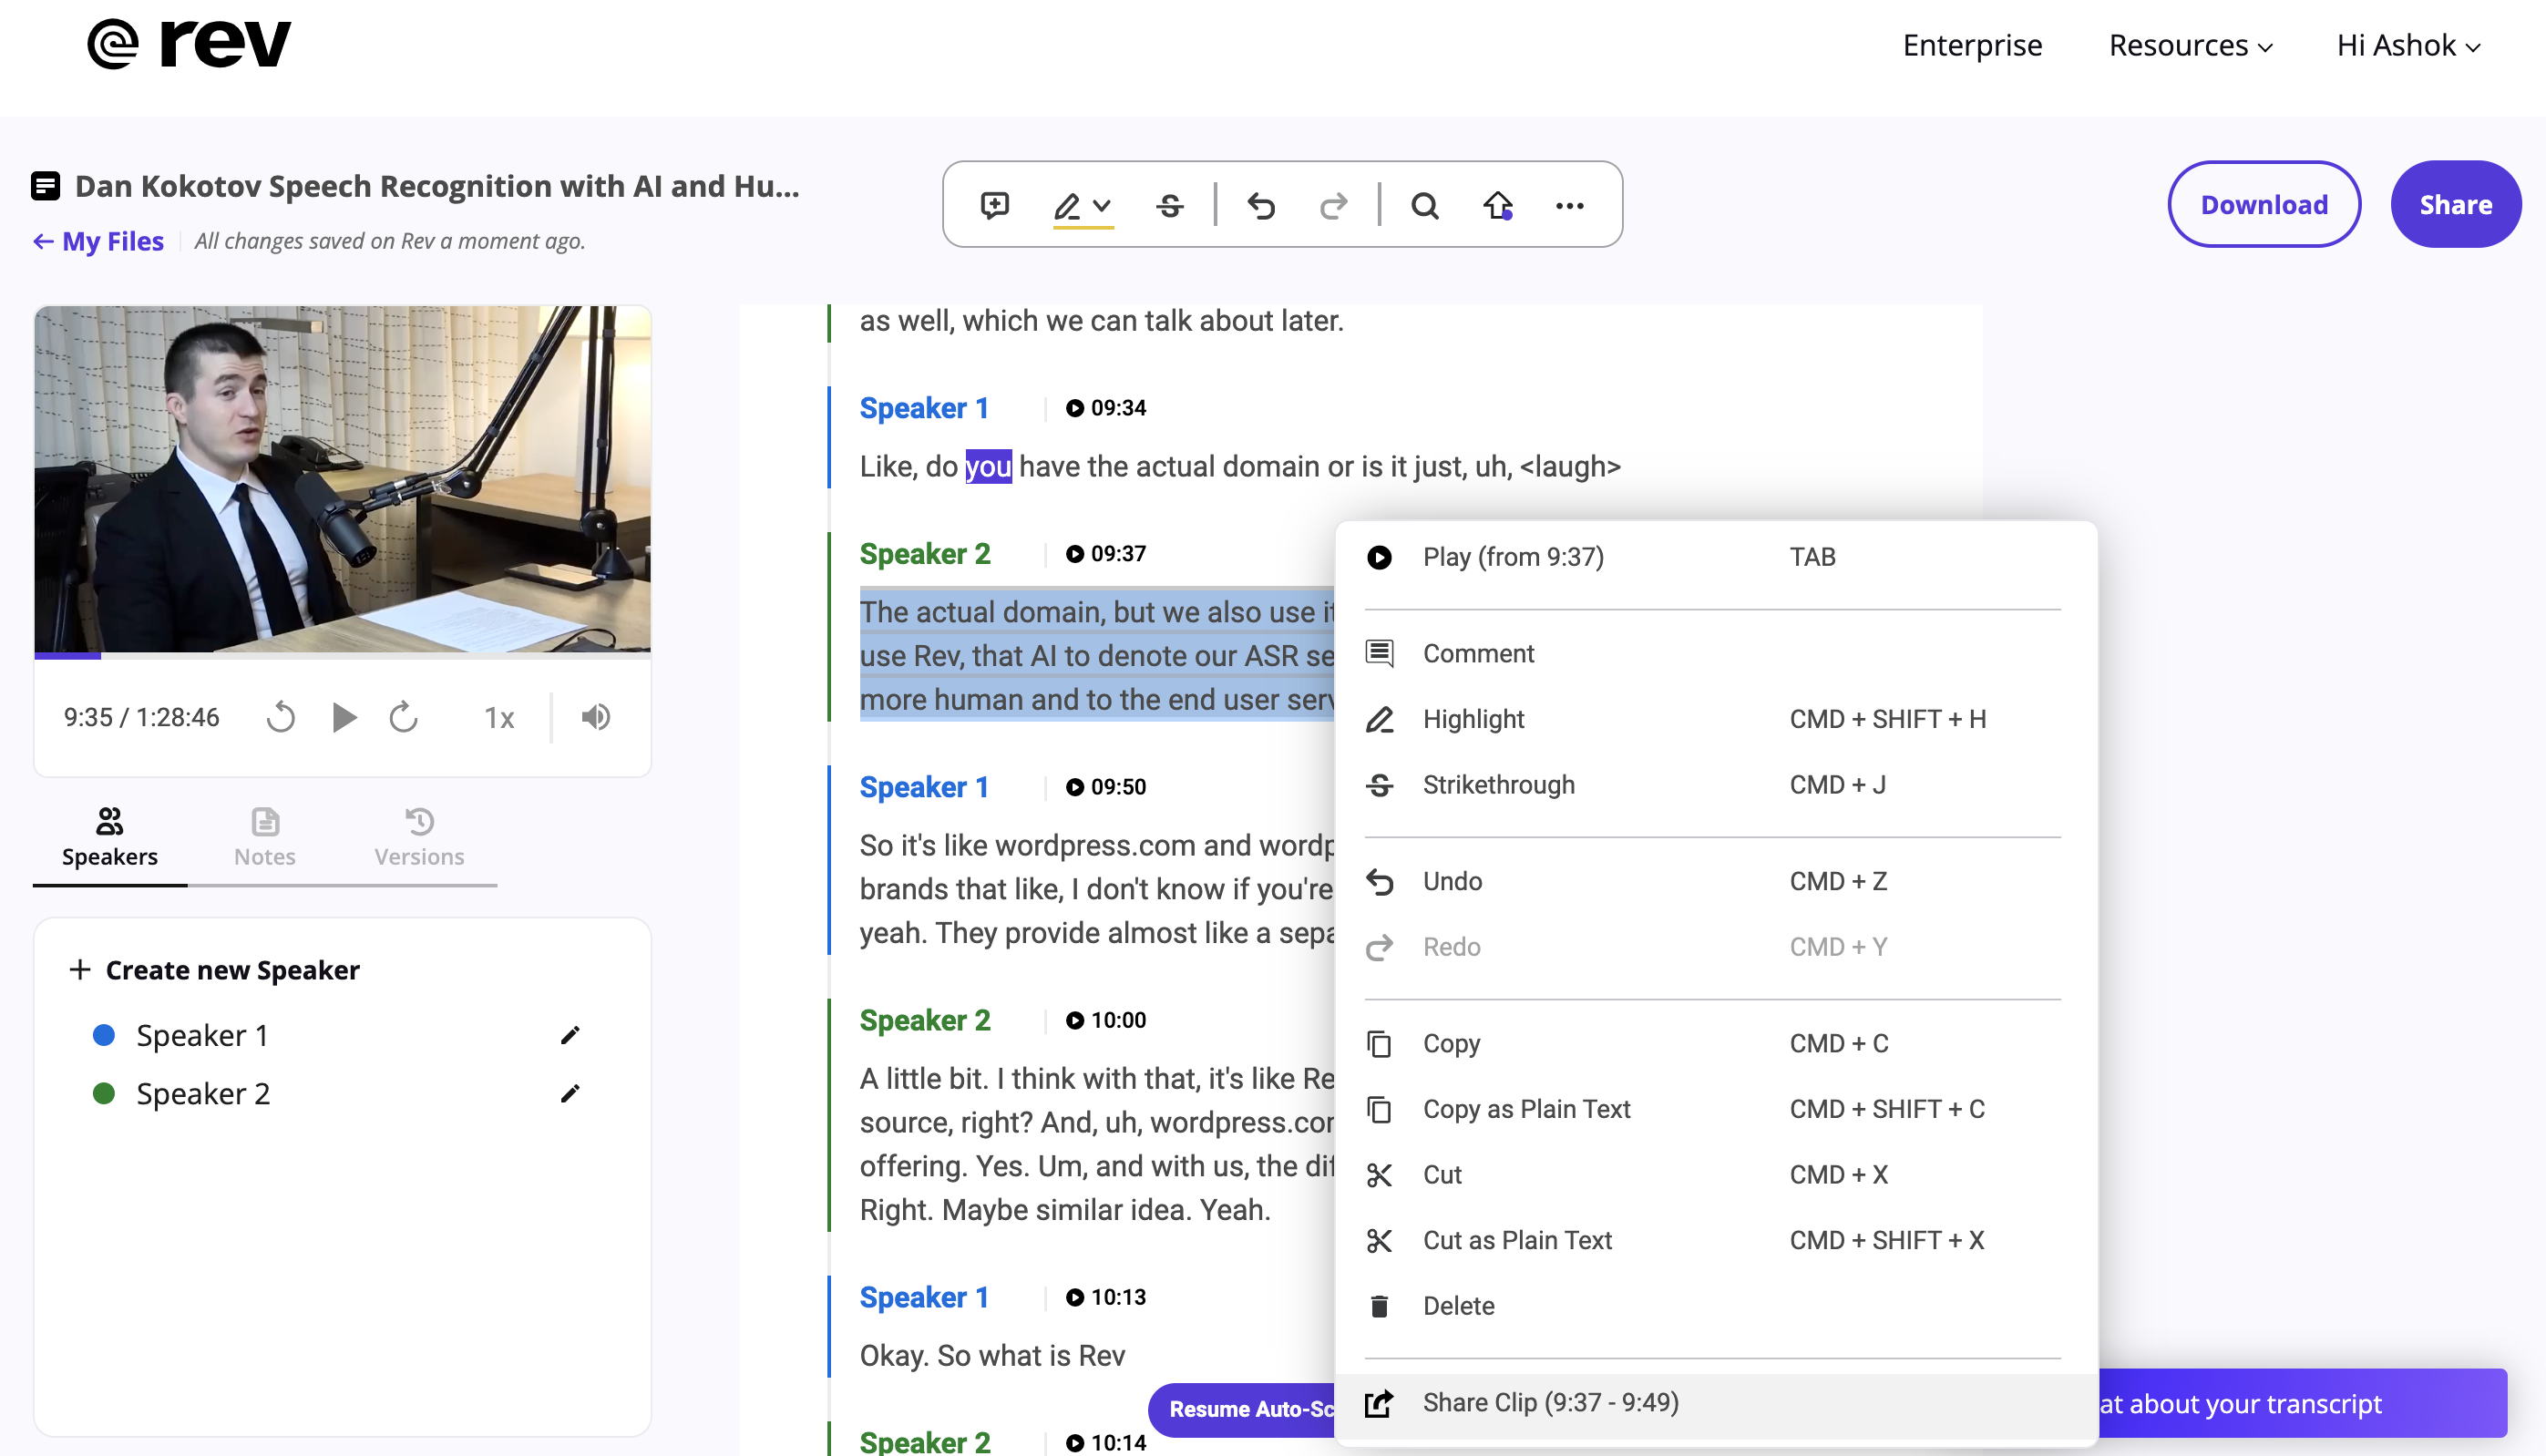Play the video with the play button

click(x=344, y=717)
